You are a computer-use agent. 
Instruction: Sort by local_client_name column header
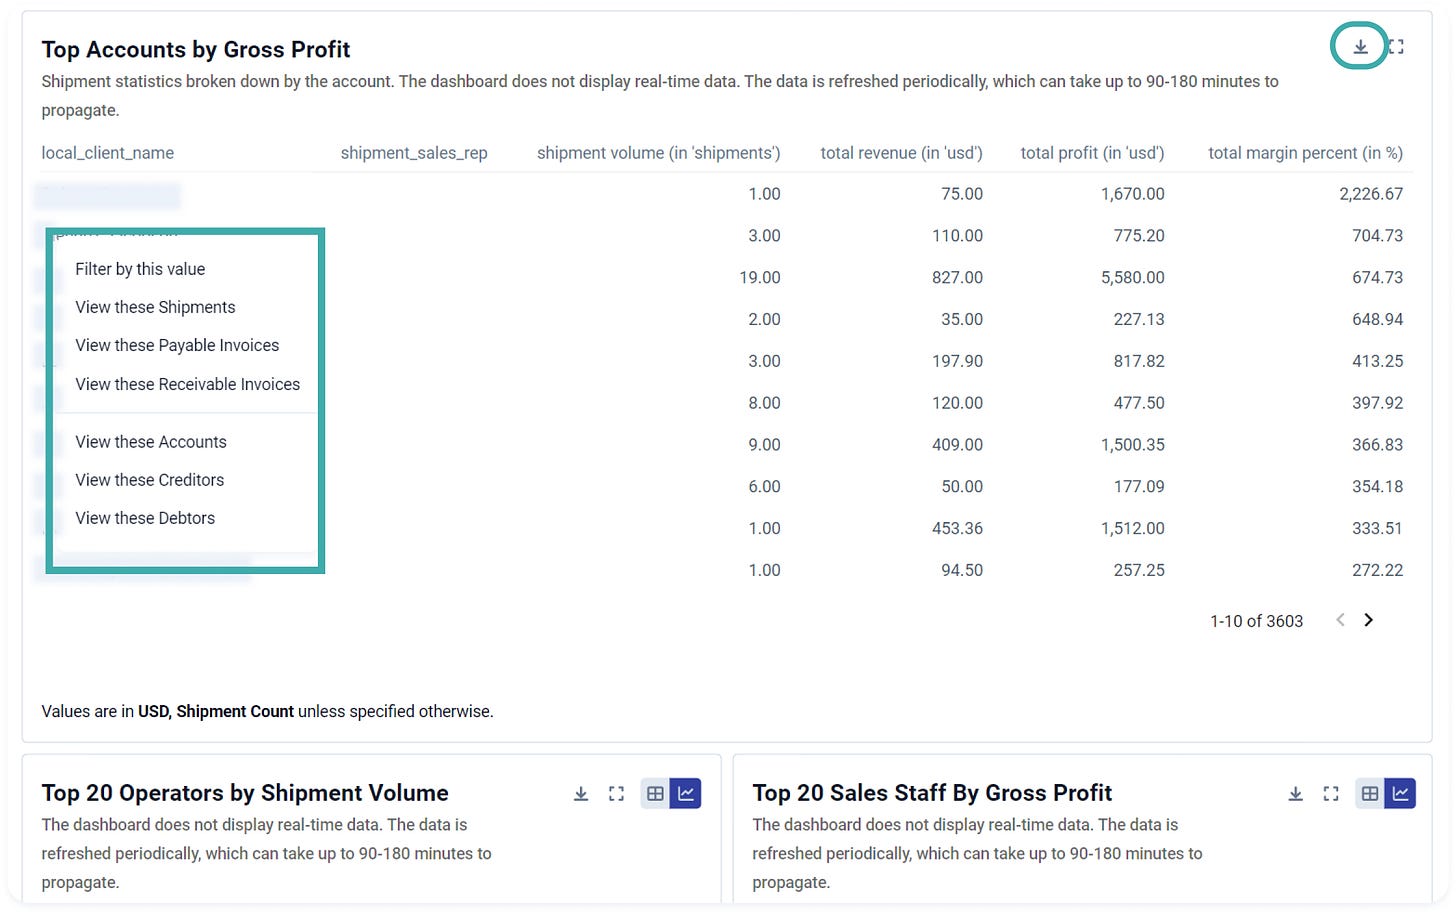(x=107, y=153)
